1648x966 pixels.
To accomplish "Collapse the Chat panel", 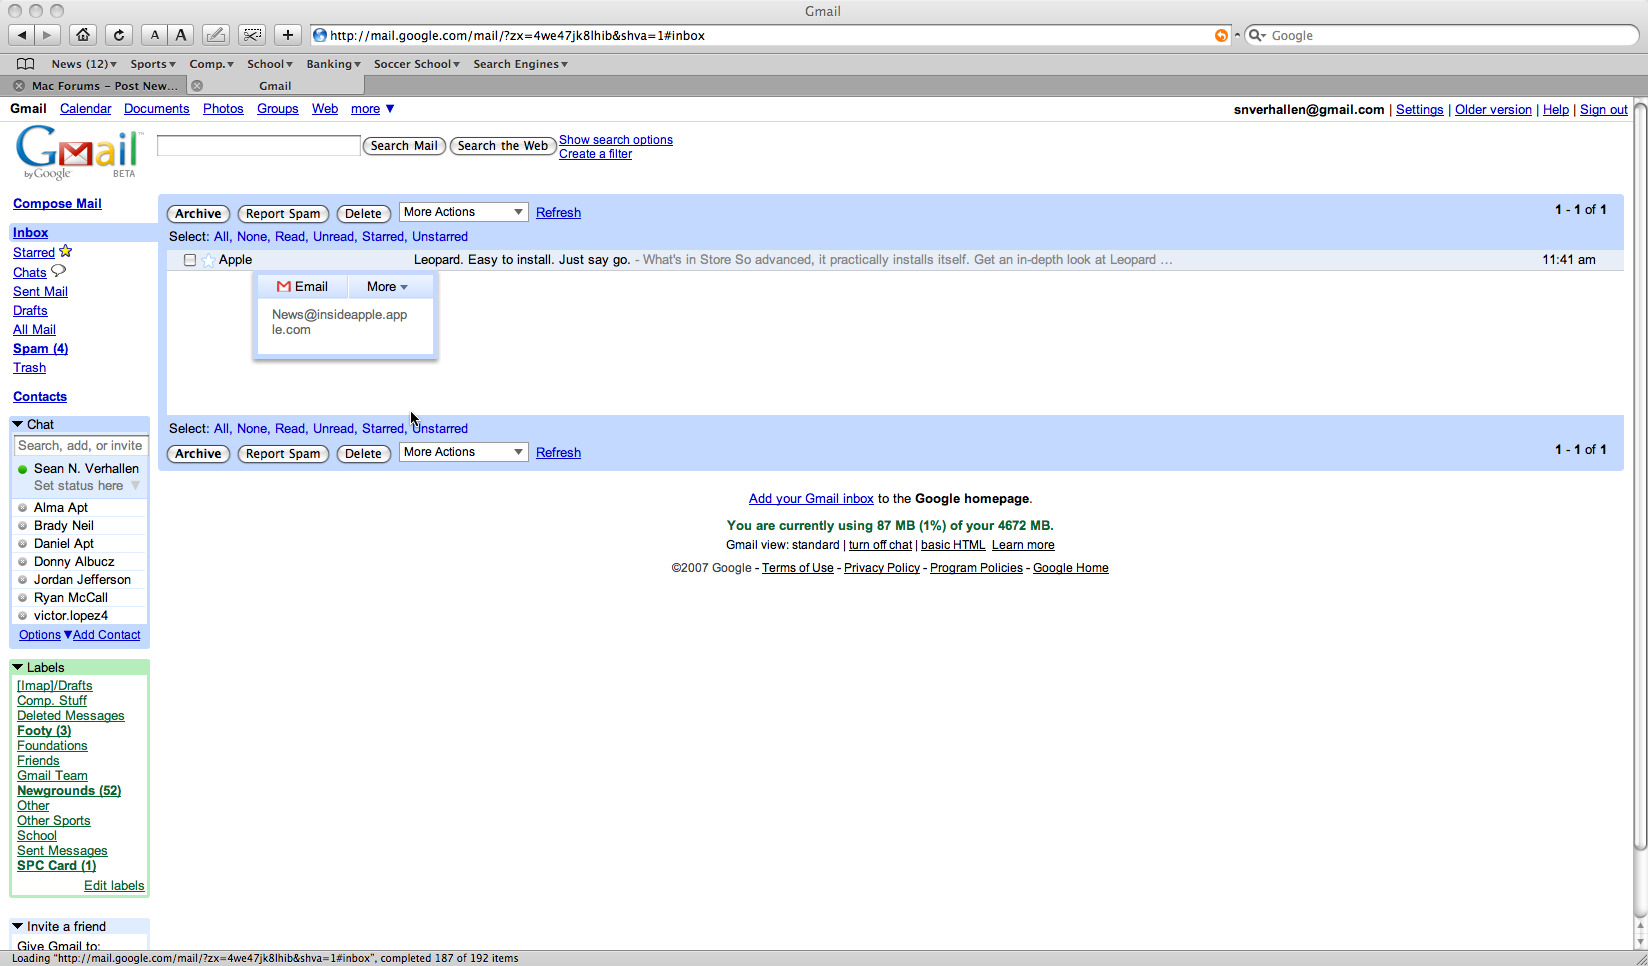I will [x=17, y=424].
